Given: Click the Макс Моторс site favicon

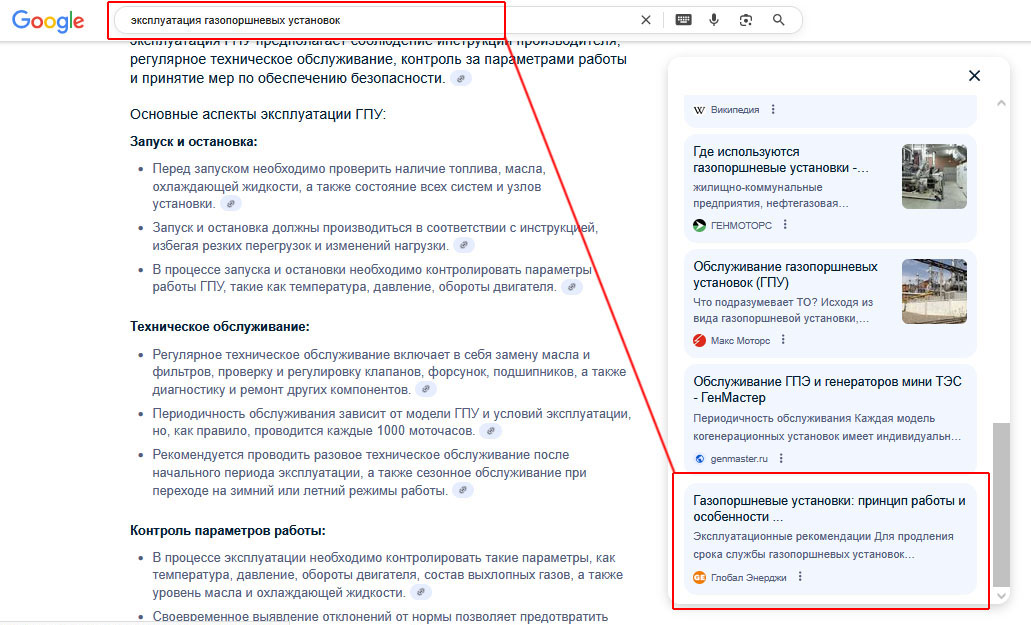Looking at the screenshot, I should coord(700,340).
